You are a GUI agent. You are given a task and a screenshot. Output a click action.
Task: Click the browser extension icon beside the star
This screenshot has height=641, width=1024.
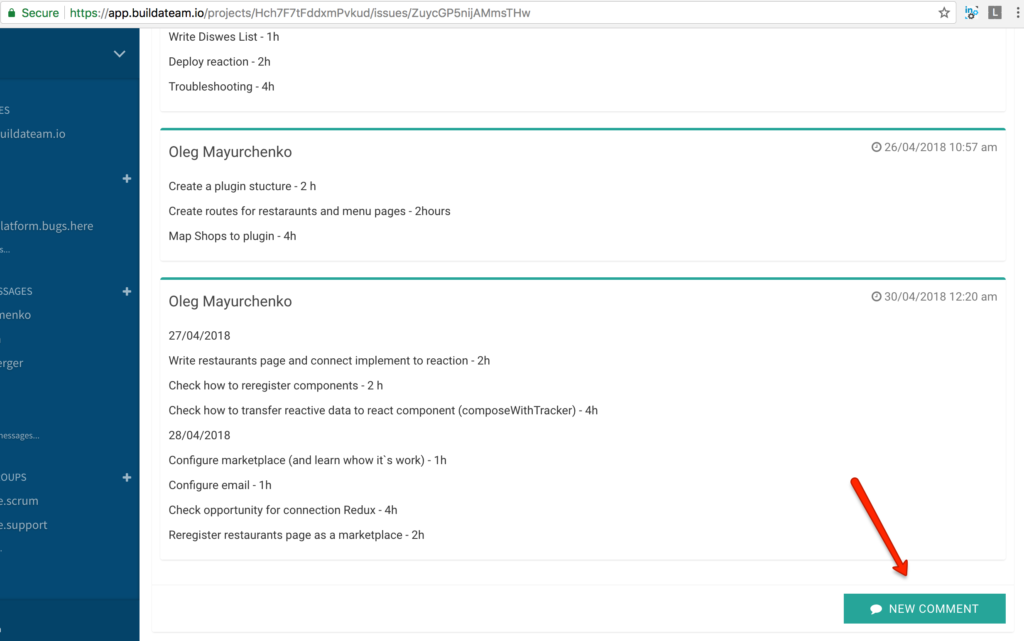point(971,12)
